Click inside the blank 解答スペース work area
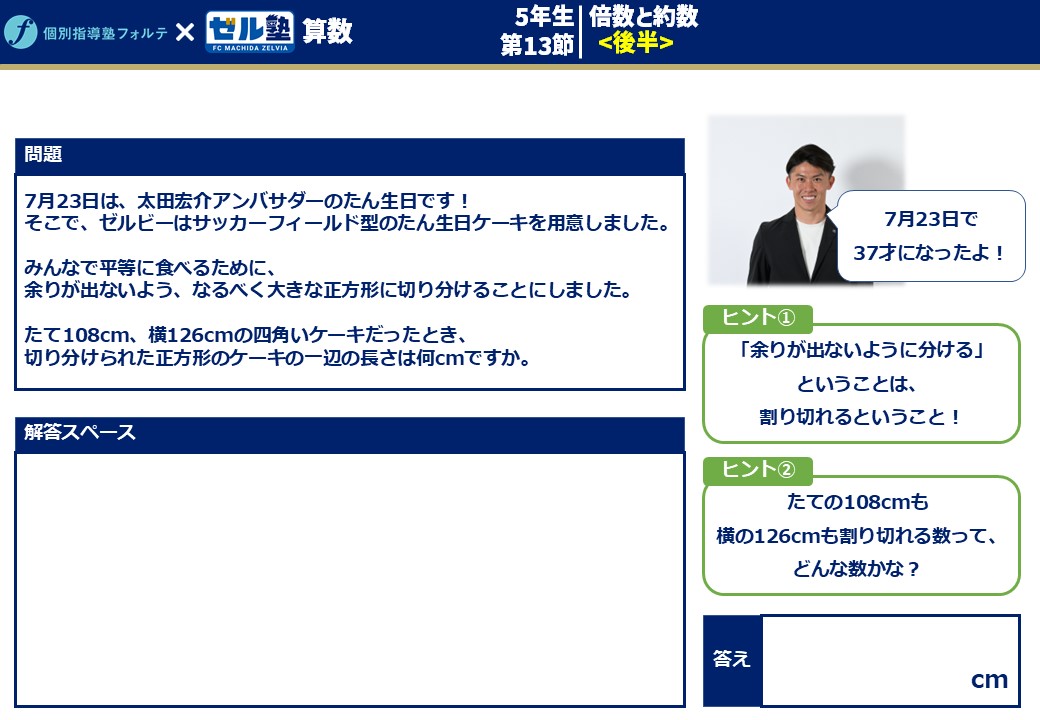 click(350, 579)
